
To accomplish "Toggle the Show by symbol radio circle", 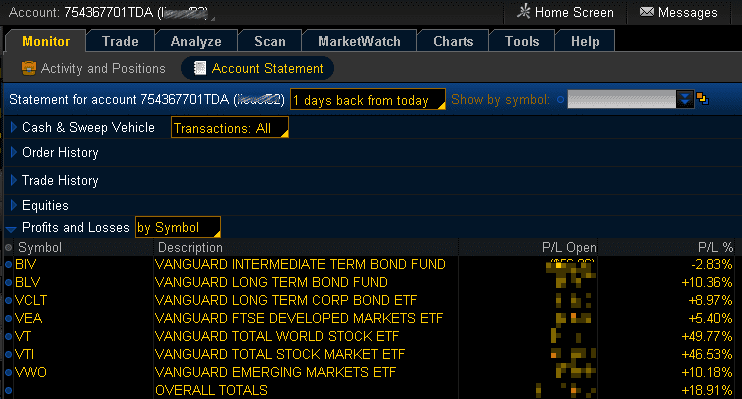I will coord(561,100).
